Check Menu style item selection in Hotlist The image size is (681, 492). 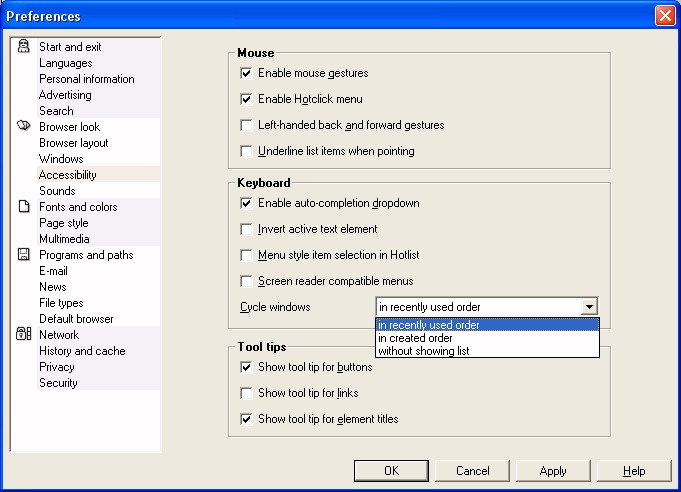[246, 255]
